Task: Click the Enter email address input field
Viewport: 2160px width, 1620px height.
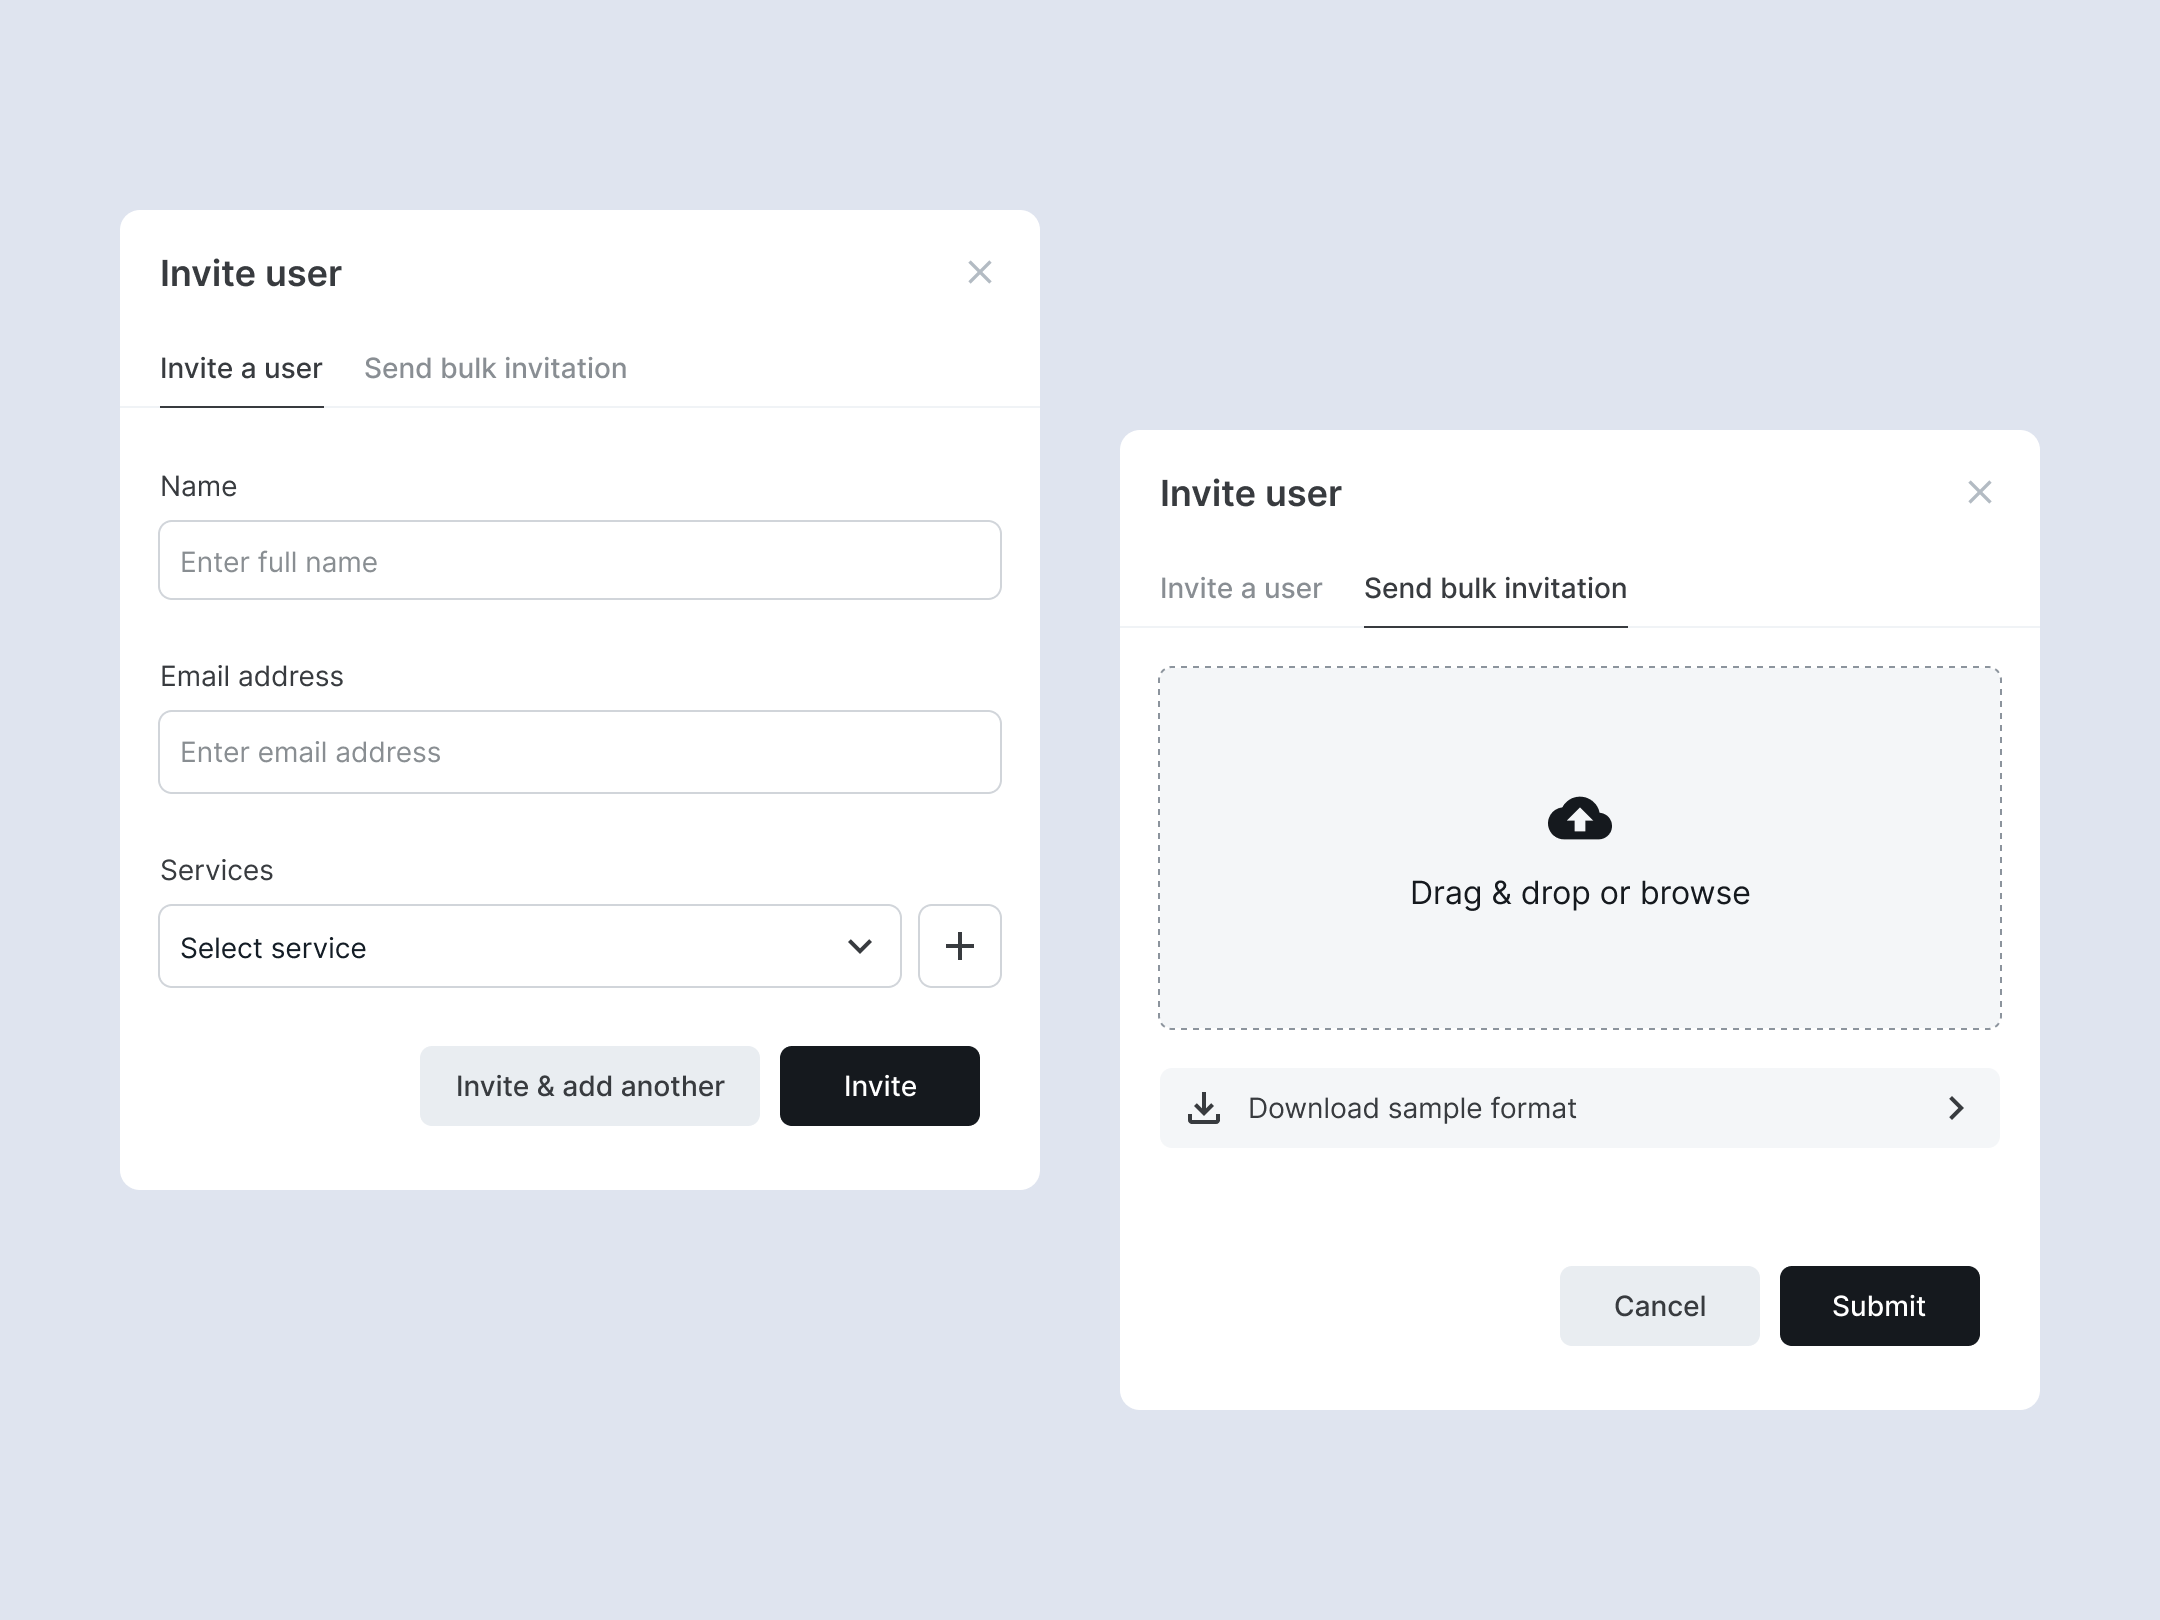Action: click(x=580, y=752)
